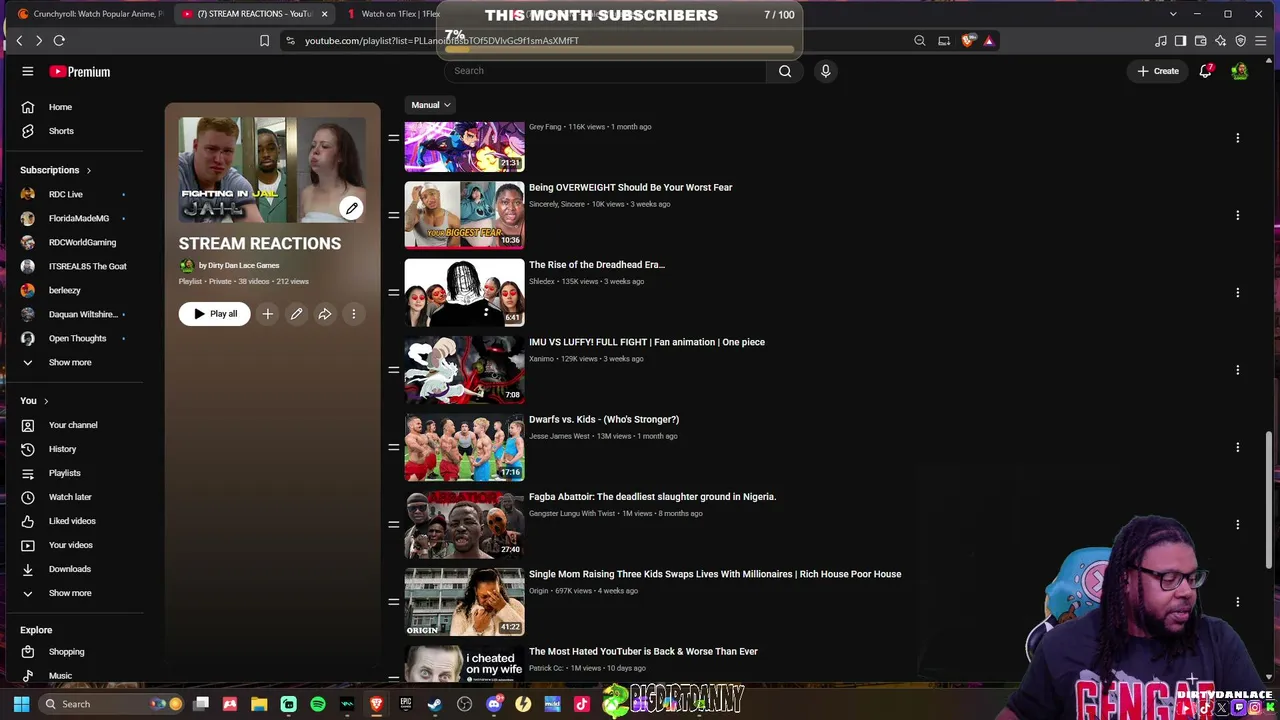Open Spotify from the taskbar
The width and height of the screenshot is (1280, 720).
pos(318,704)
